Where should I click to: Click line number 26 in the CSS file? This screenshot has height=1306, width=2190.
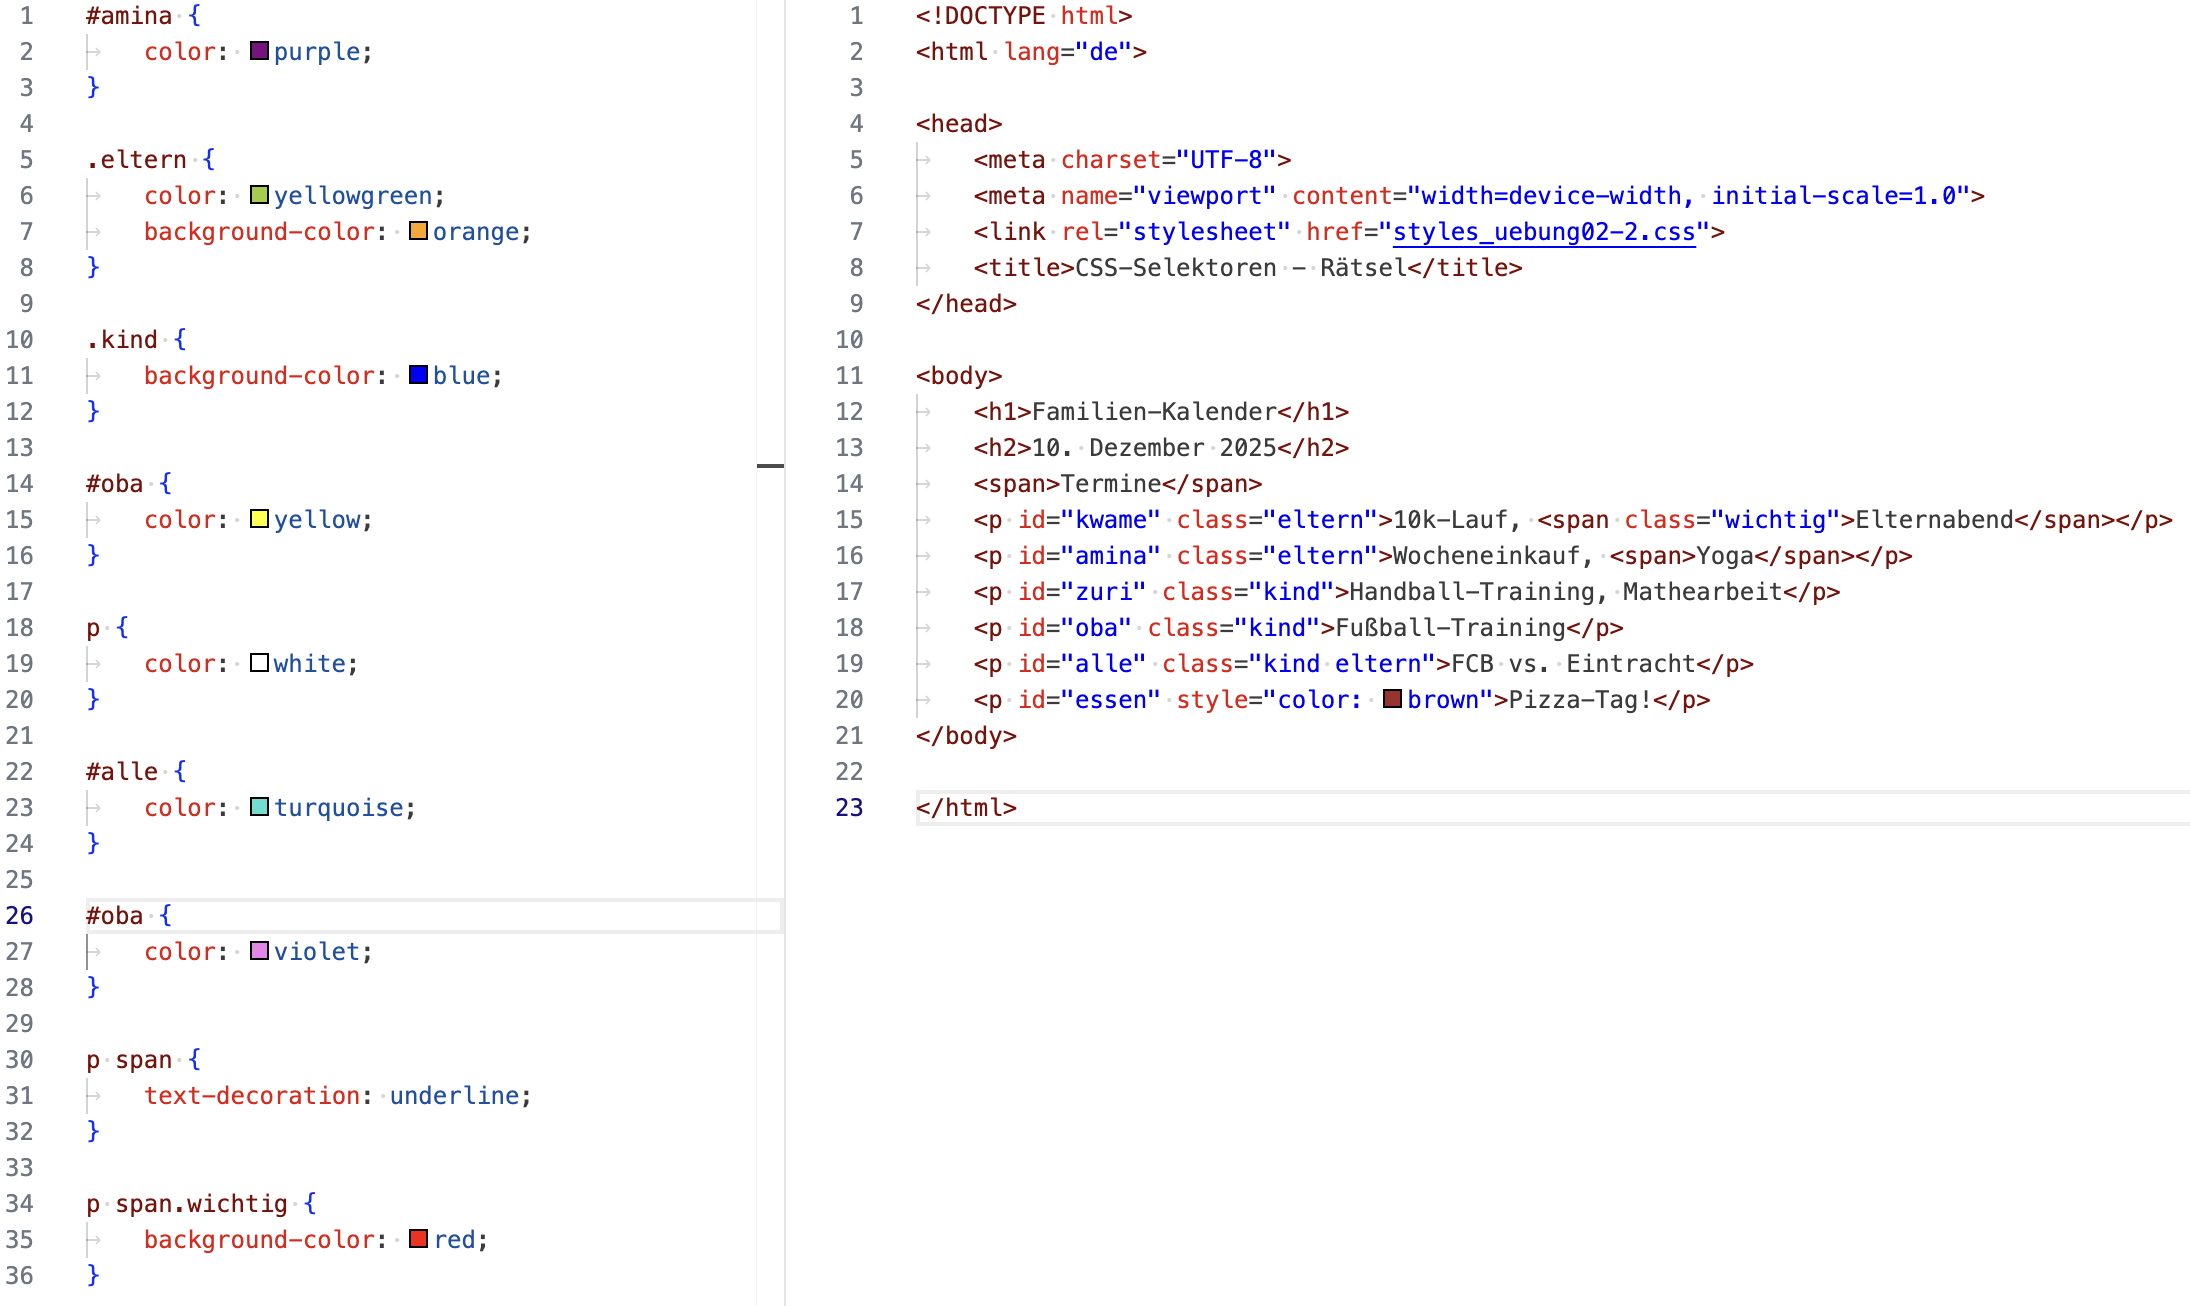tap(21, 915)
